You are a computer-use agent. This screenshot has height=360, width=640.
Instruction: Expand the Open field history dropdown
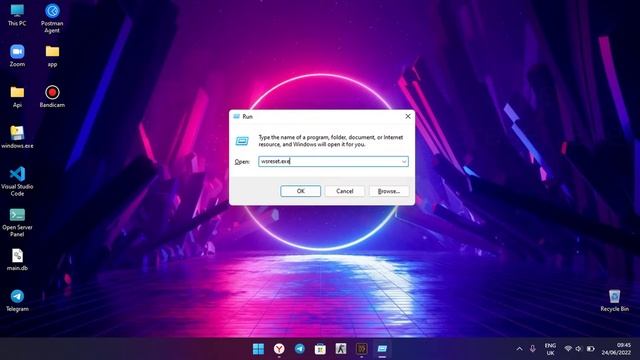404,161
